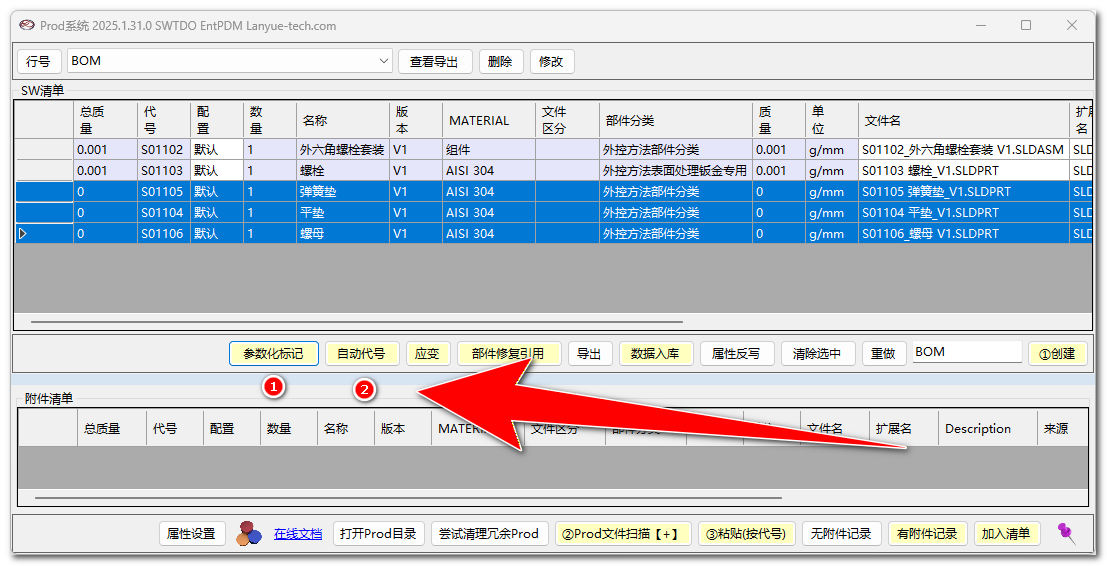The width and height of the screenshot is (1107, 566).
Task: Click the three-colored hexagons icon
Action: 248,534
